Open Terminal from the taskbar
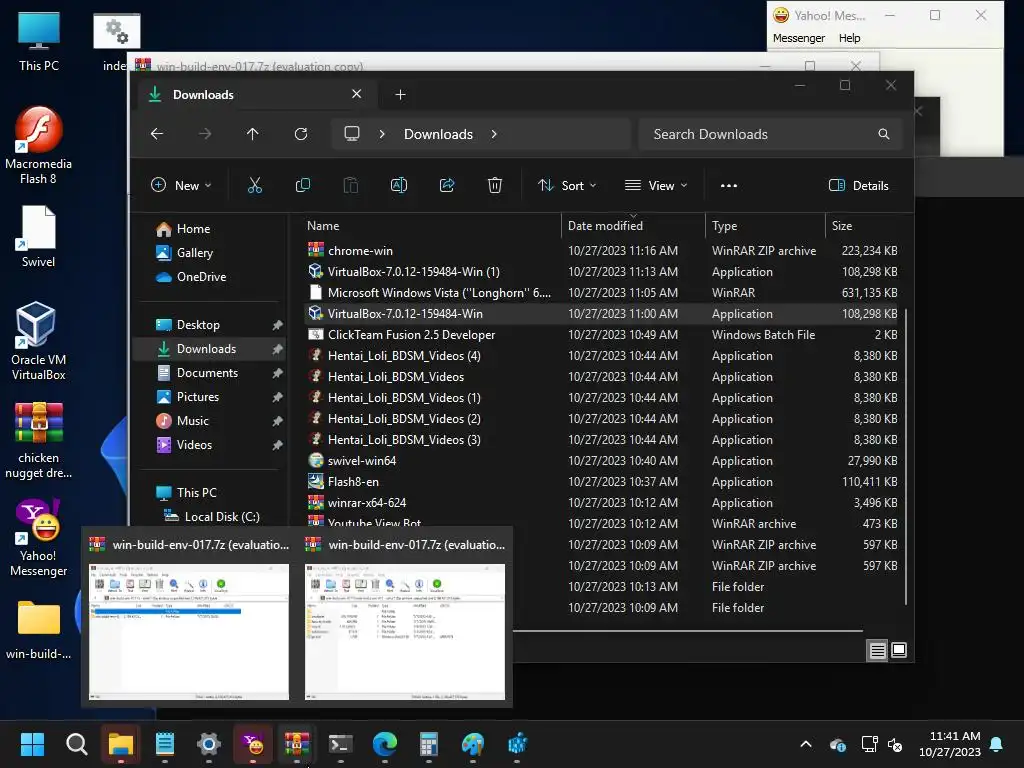Screen dimensions: 1024x768 340,744
